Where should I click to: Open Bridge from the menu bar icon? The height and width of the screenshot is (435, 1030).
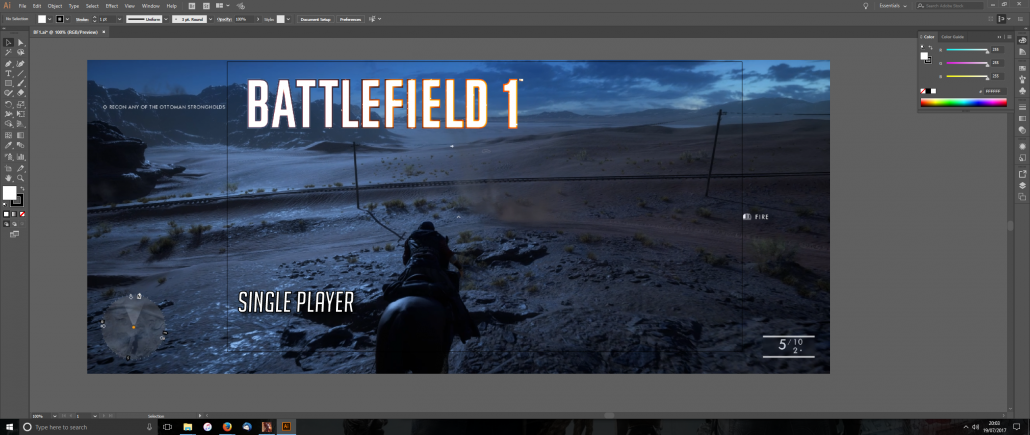point(192,6)
